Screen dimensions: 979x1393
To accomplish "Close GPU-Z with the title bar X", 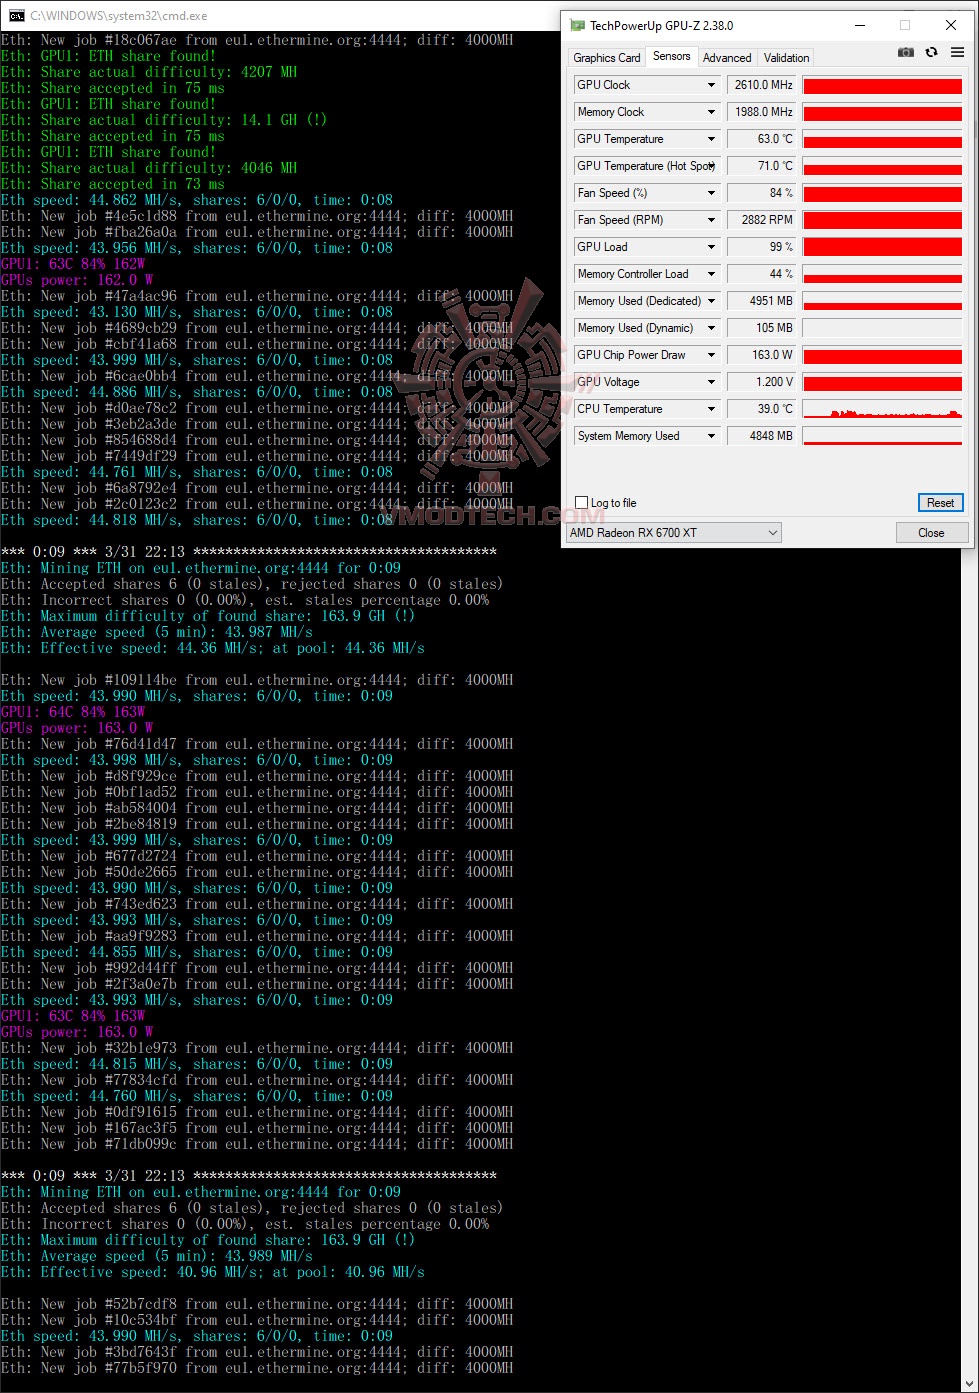I will [951, 25].
